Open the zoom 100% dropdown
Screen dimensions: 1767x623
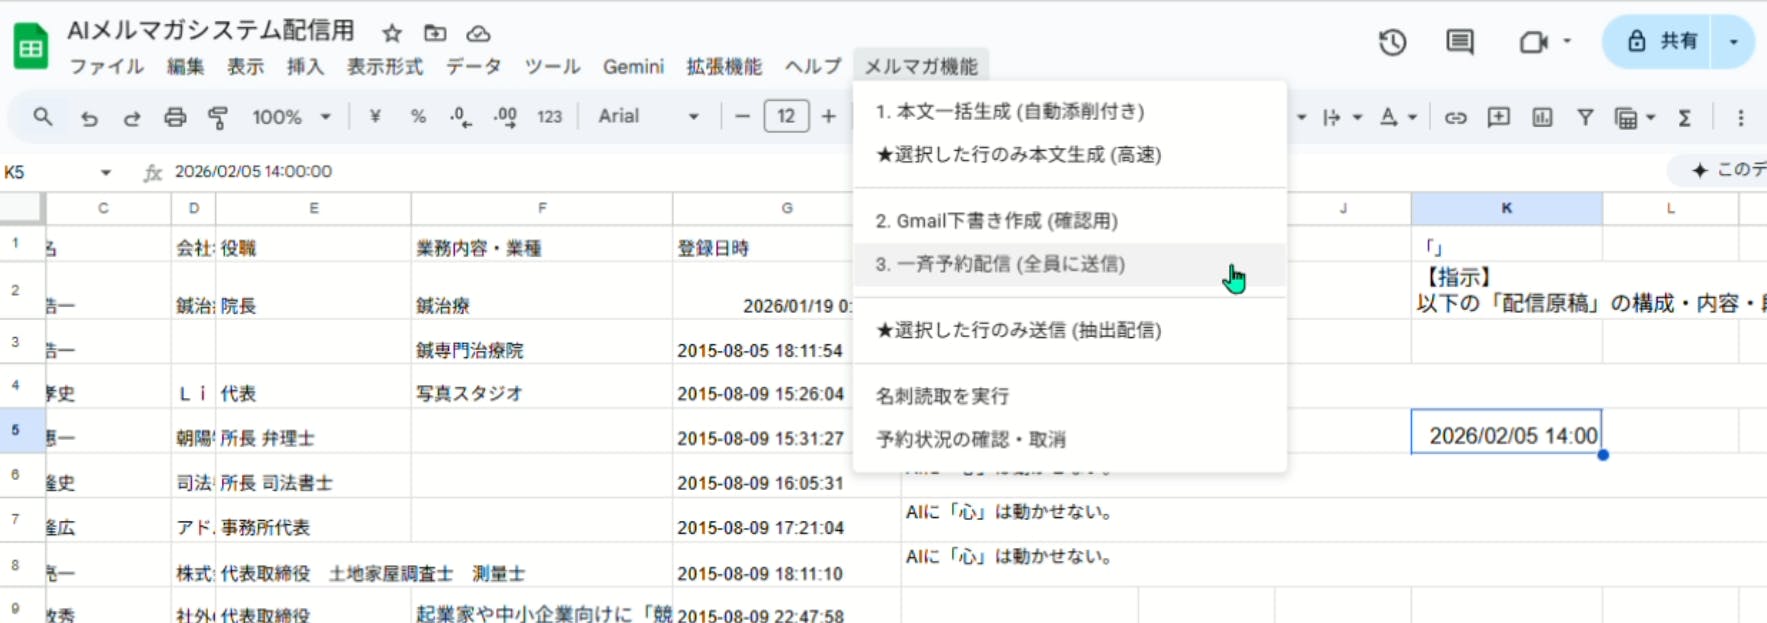(290, 117)
